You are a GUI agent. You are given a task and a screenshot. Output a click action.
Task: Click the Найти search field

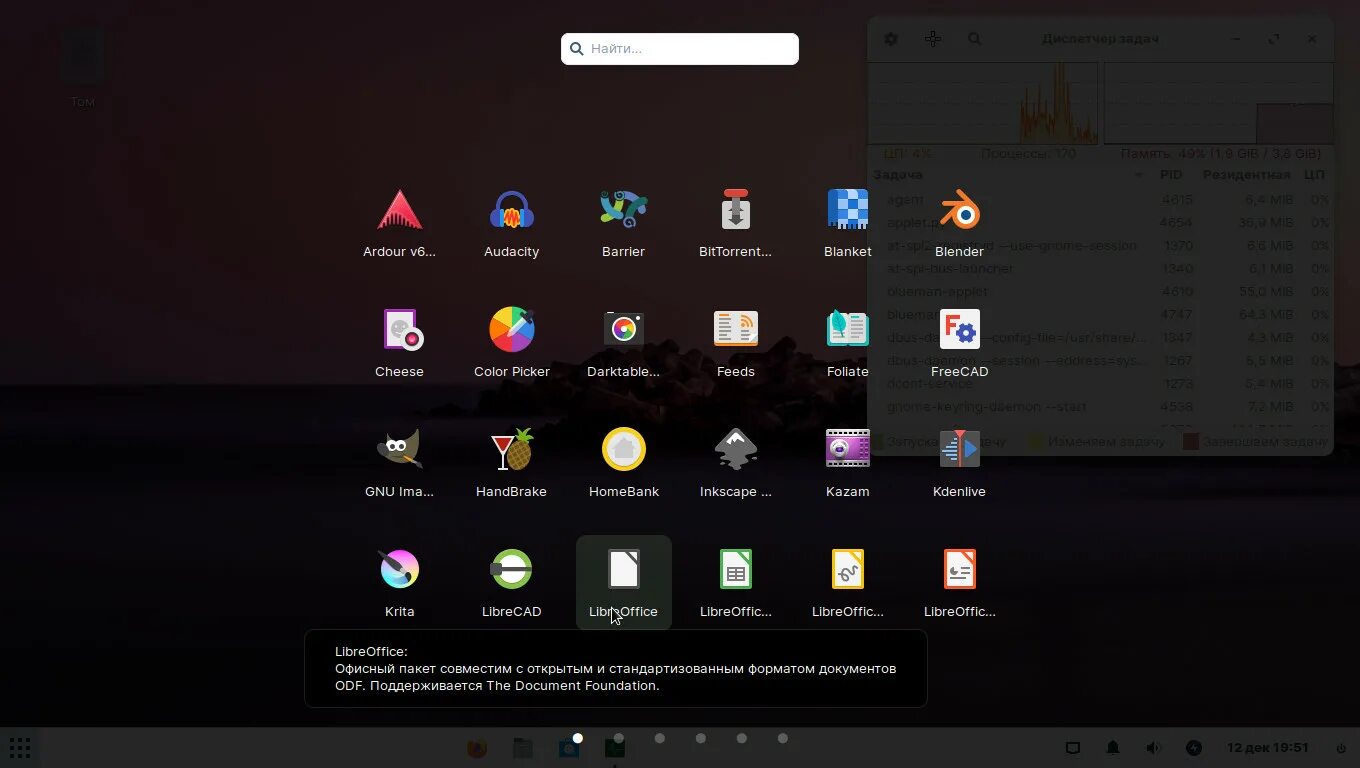point(679,48)
